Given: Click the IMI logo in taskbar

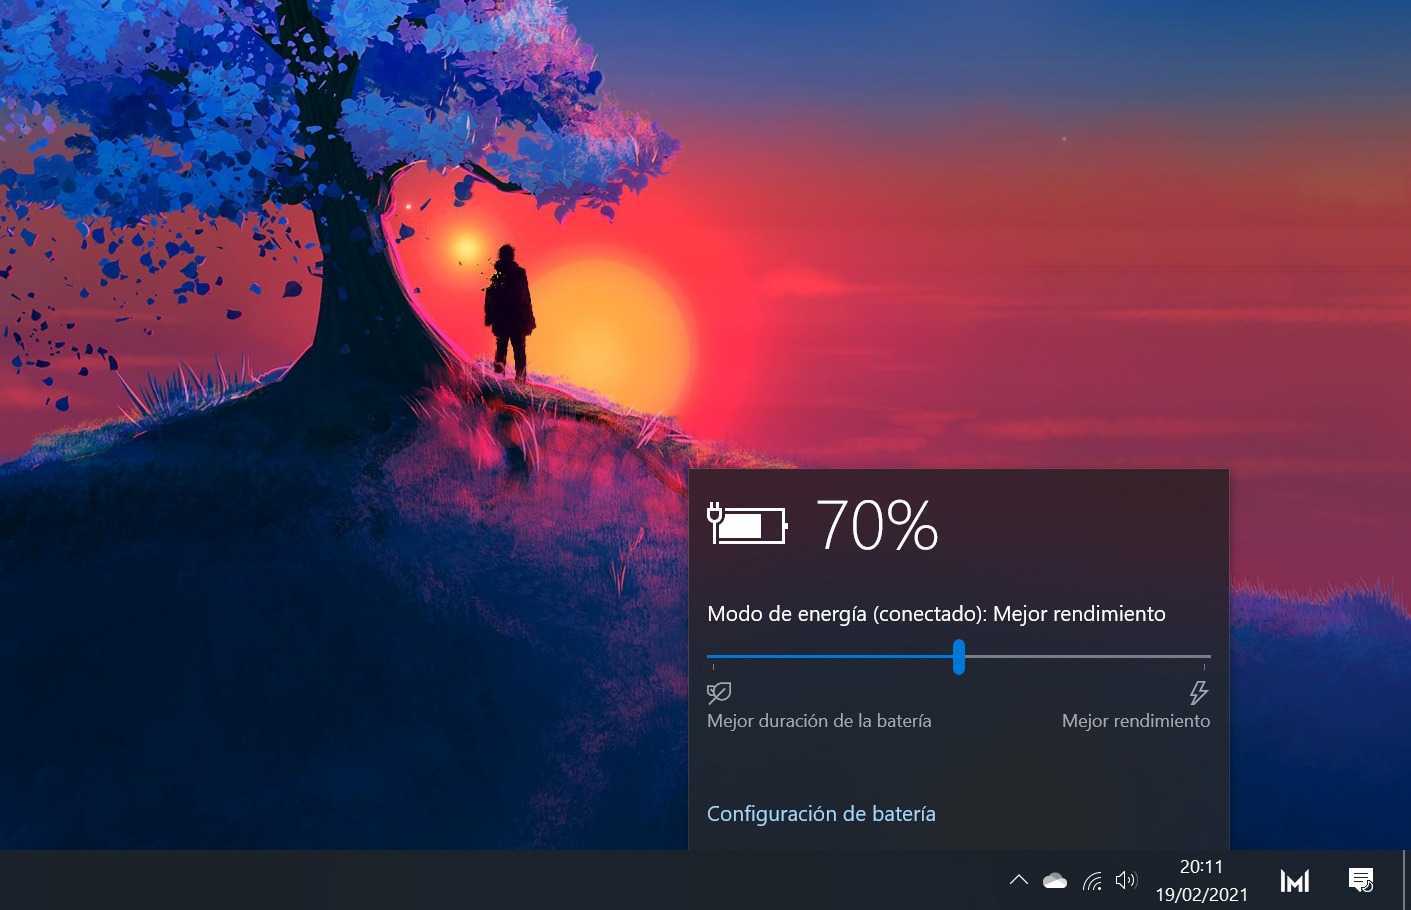Looking at the screenshot, I should pyautogui.click(x=1294, y=881).
